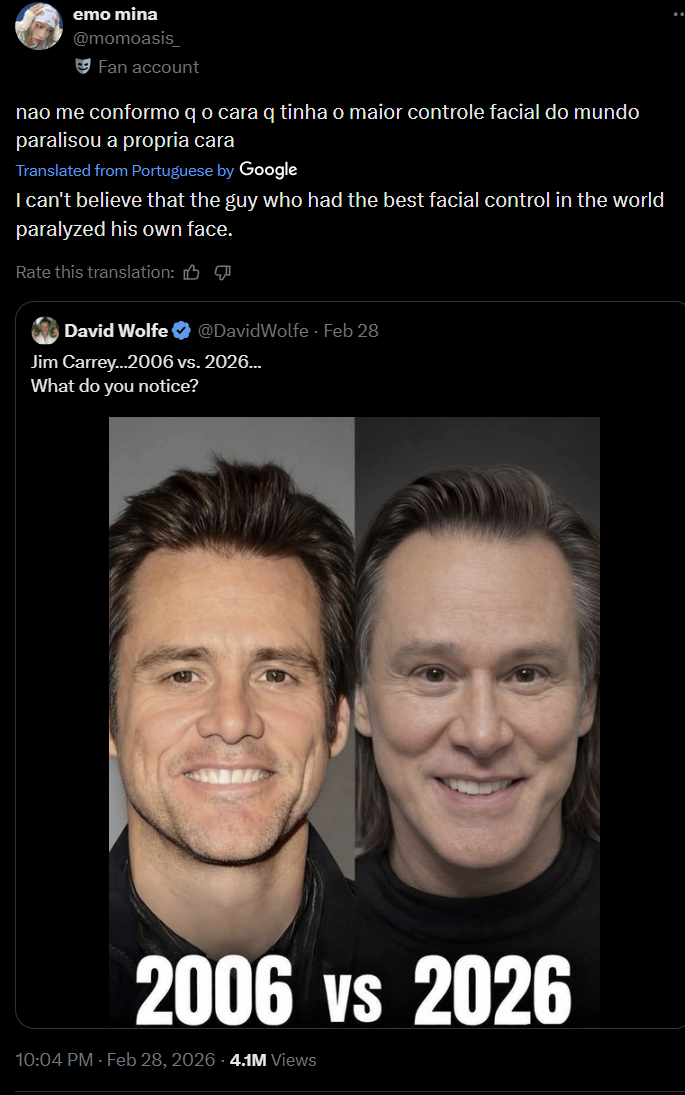Click the Fan account label text
The image size is (685, 1095).
coord(148,67)
